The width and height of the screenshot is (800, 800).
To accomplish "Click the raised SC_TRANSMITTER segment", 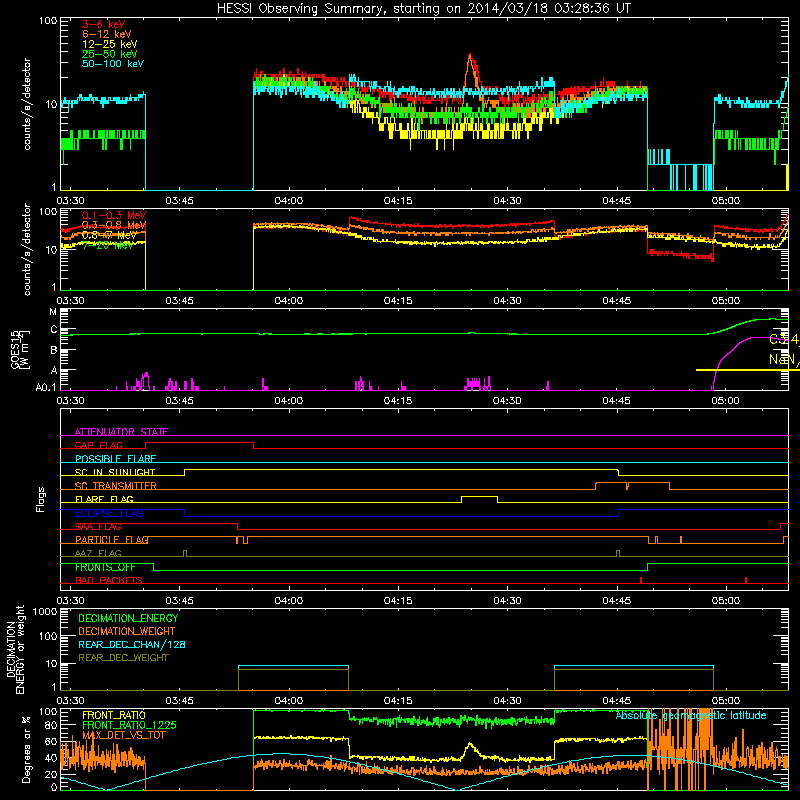I will [x=633, y=483].
